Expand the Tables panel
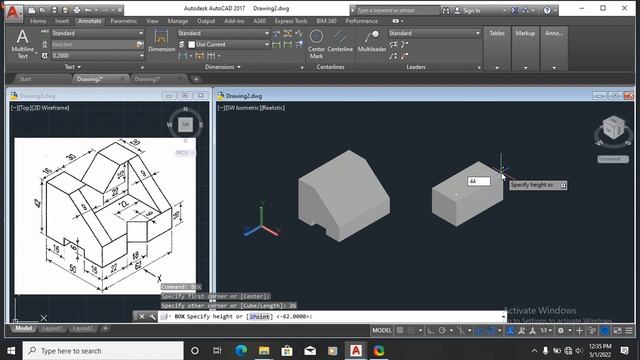Viewport: 640px width, 360px height. (497, 48)
